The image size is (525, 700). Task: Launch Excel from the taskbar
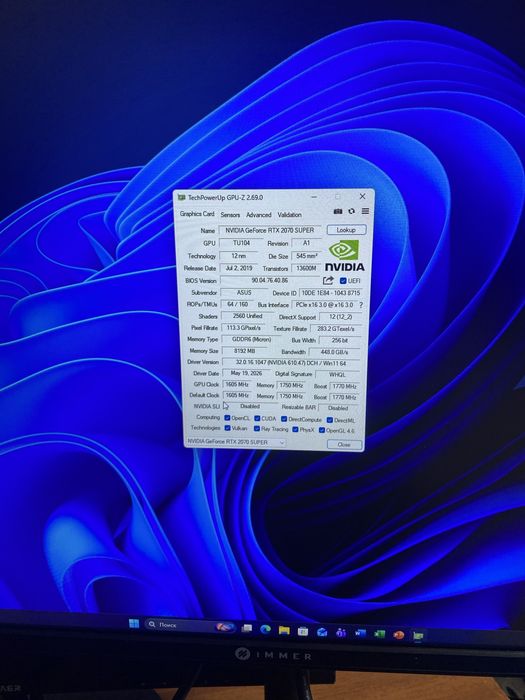[x=379, y=634]
